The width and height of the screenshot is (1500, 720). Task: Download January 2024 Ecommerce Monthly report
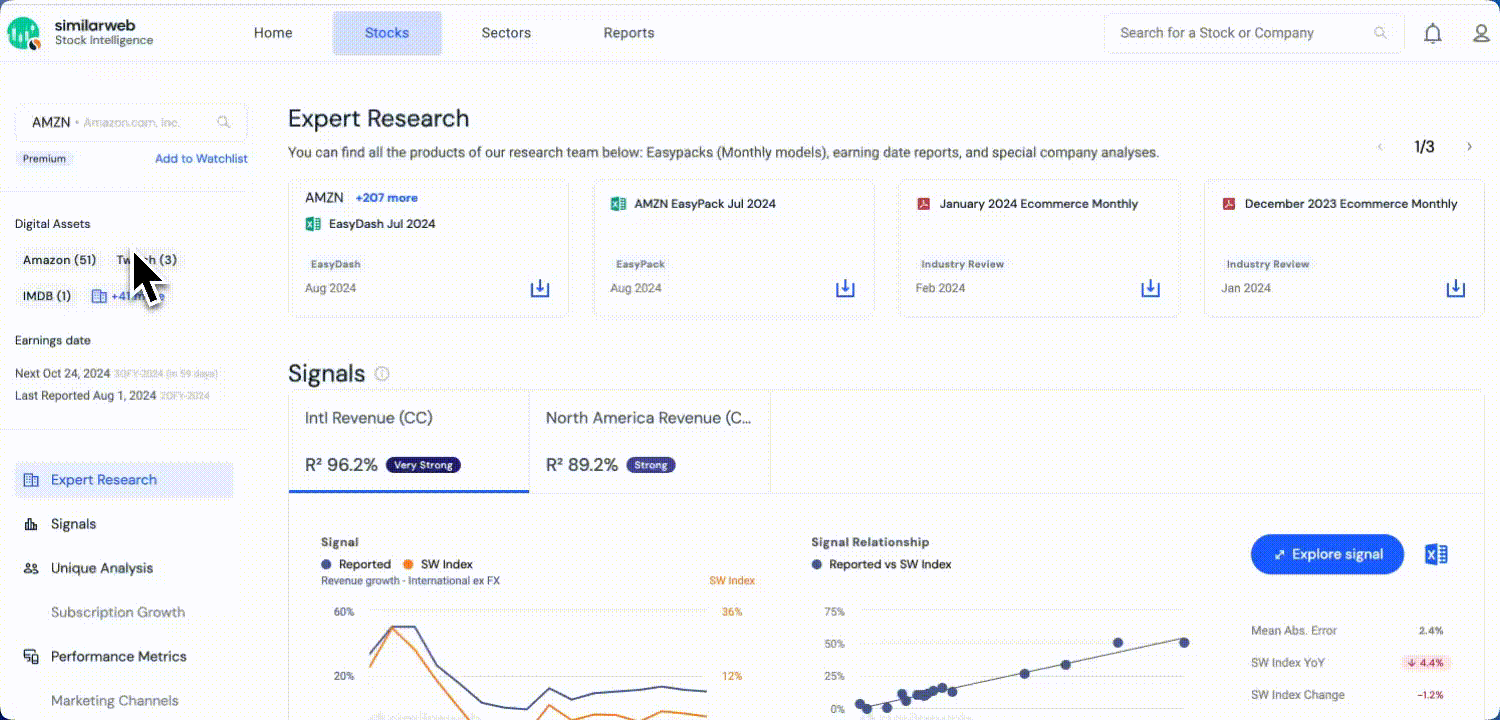[1151, 288]
